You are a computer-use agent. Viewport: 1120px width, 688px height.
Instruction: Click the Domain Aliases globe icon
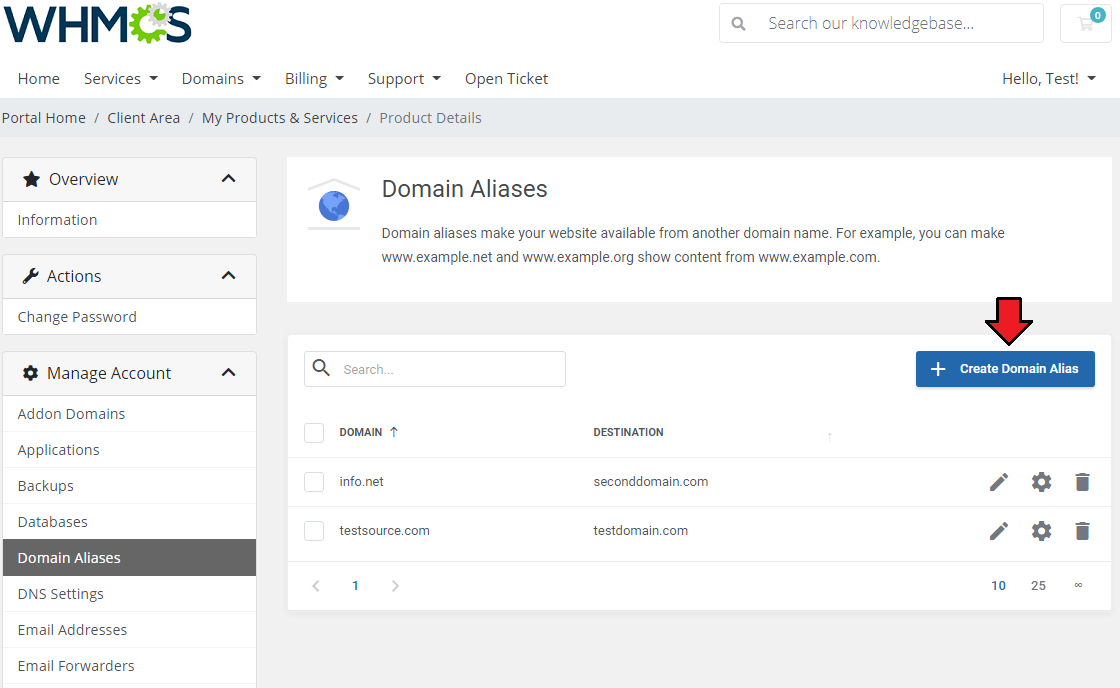pyautogui.click(x=334, y=206)
